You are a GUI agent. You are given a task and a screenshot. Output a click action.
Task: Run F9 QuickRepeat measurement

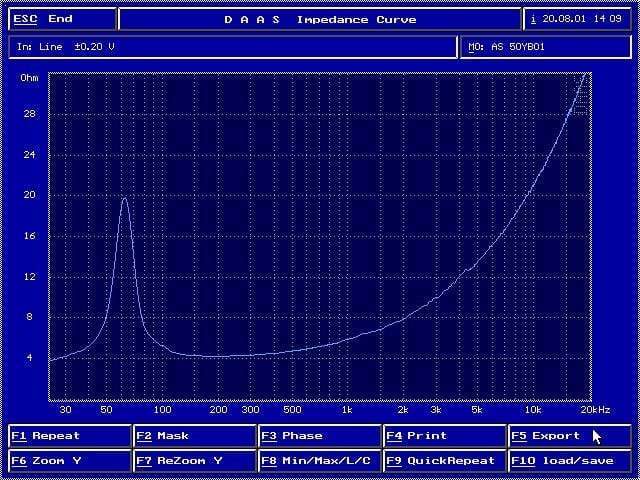pos(444,461)
